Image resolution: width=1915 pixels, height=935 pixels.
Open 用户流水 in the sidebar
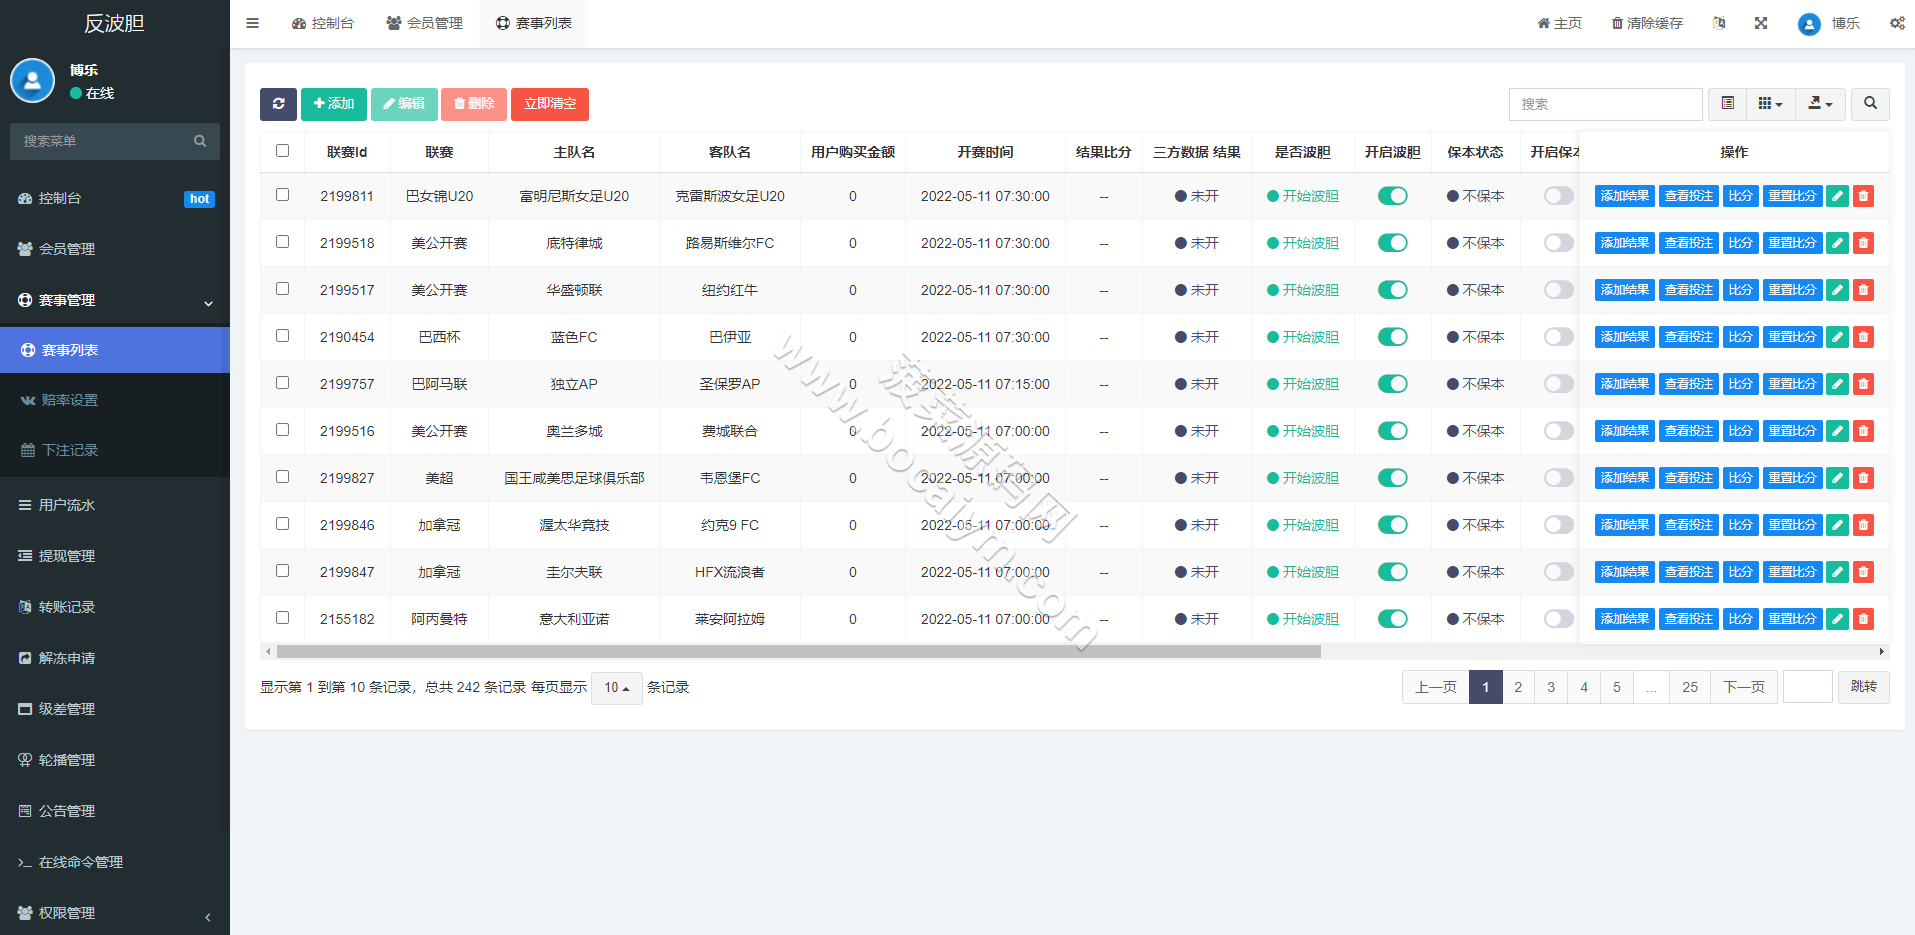(x=115, y=505)
